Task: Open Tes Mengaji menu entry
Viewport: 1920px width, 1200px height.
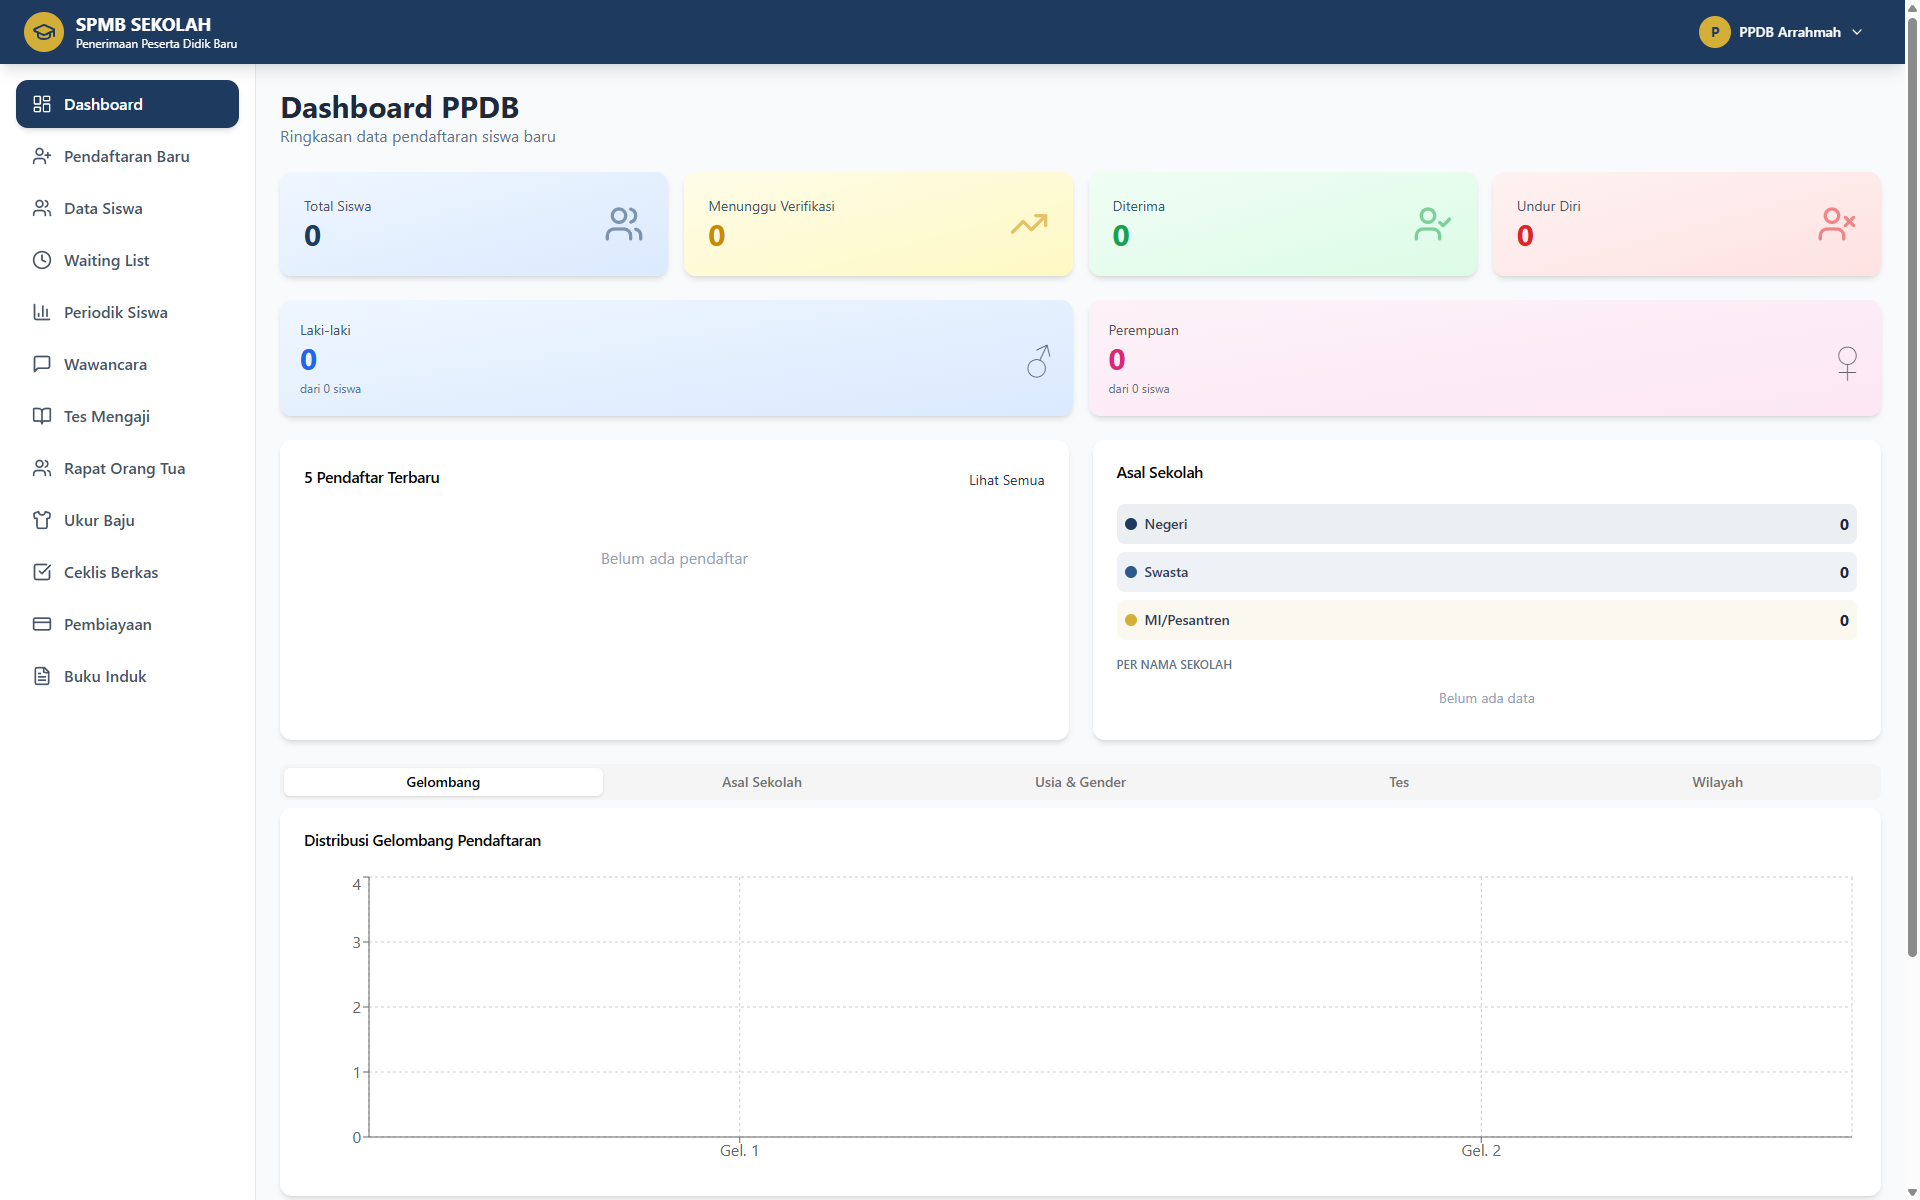Action: point(127,416)
